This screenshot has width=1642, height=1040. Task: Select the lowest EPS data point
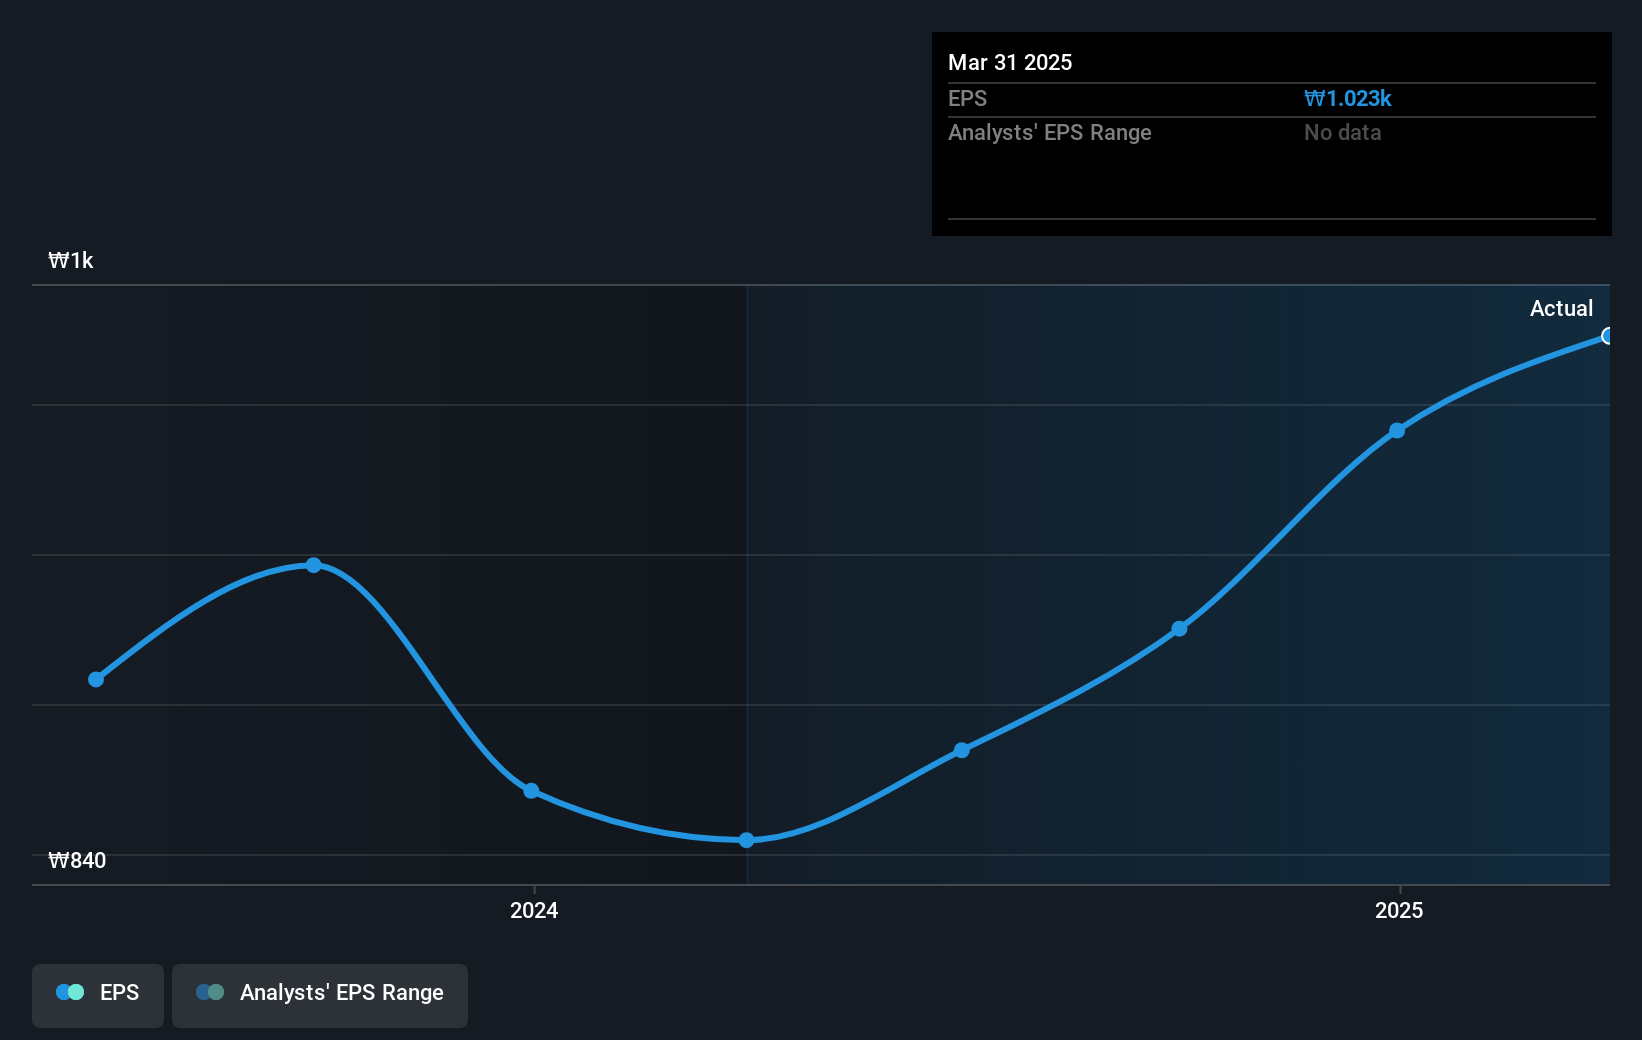pos(747,840)
